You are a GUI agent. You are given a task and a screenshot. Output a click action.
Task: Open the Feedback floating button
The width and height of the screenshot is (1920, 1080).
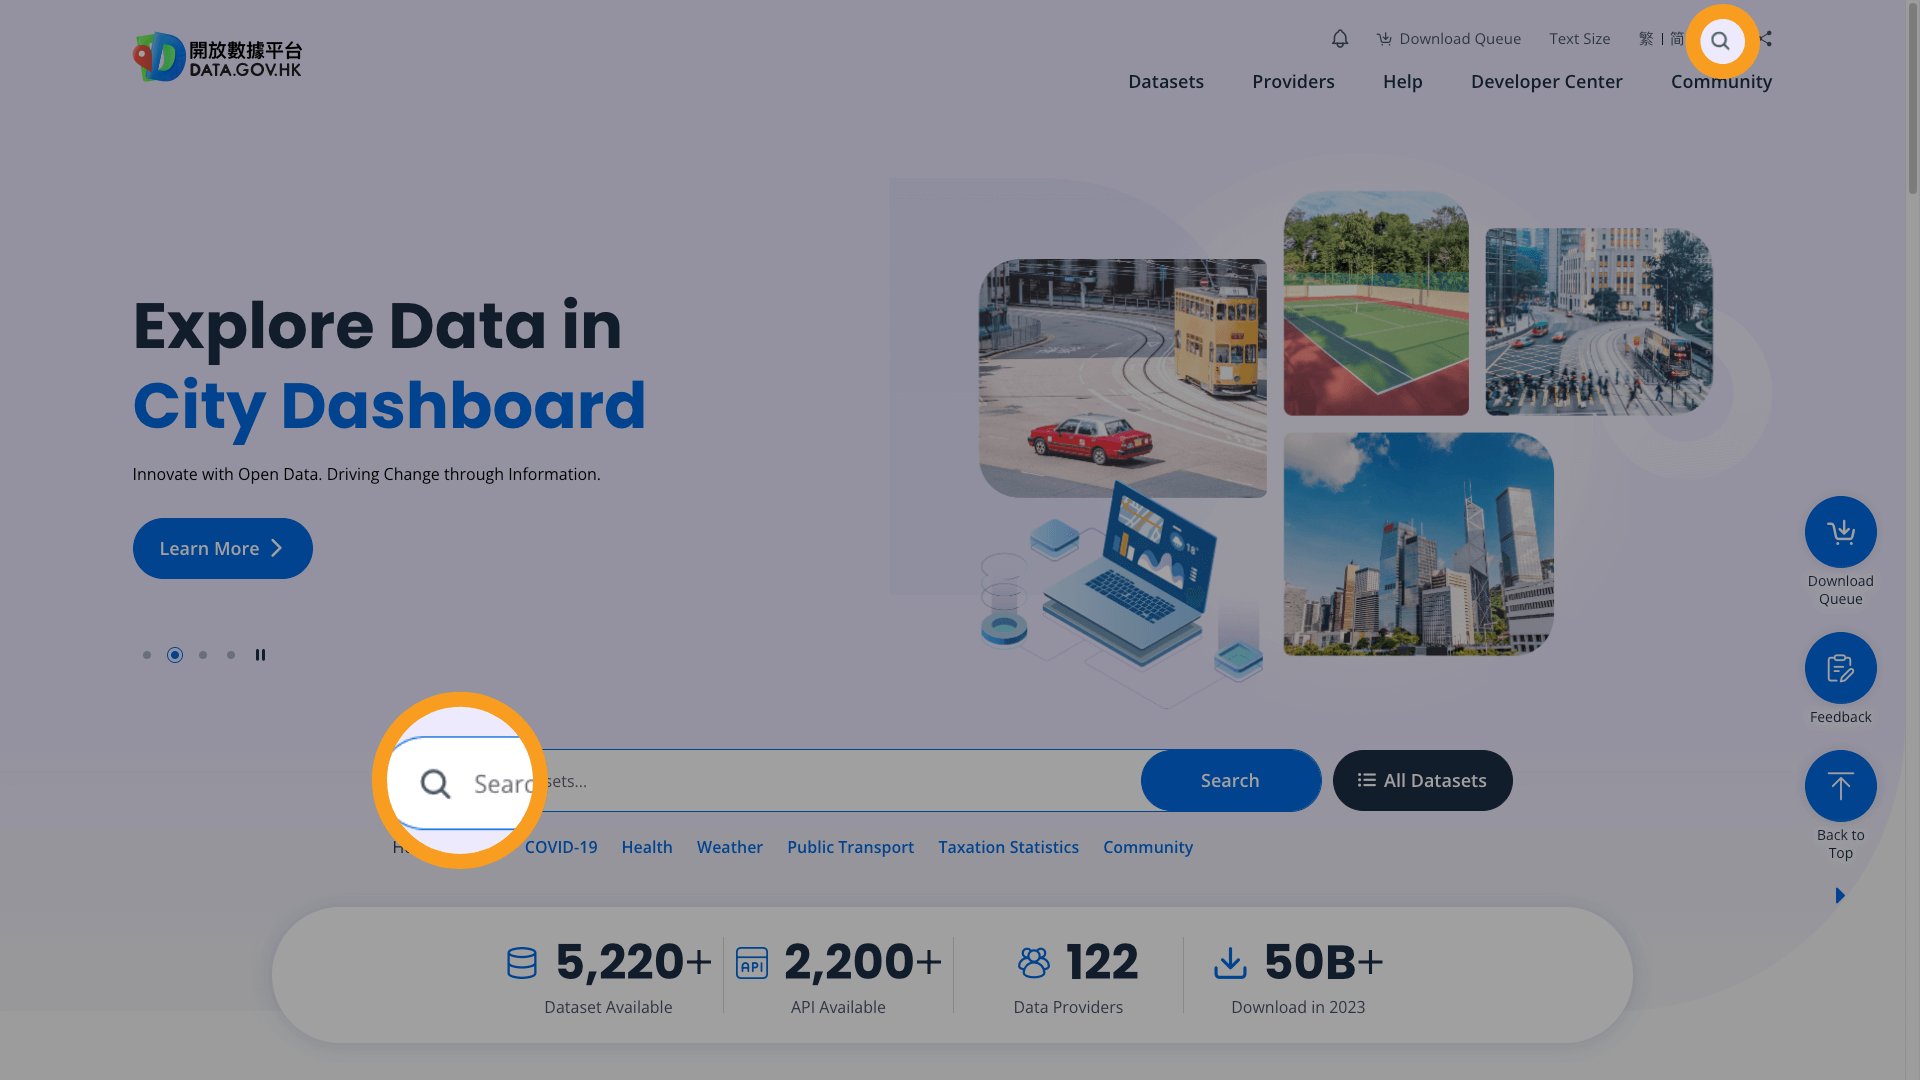pyautogui.click(x=1840, y=668)
